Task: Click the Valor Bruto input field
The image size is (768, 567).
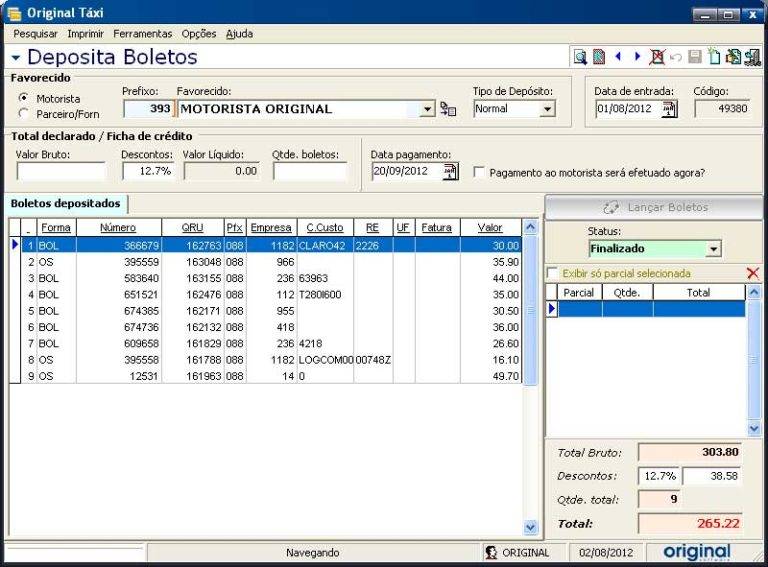Action: click(x=60, y=171)
